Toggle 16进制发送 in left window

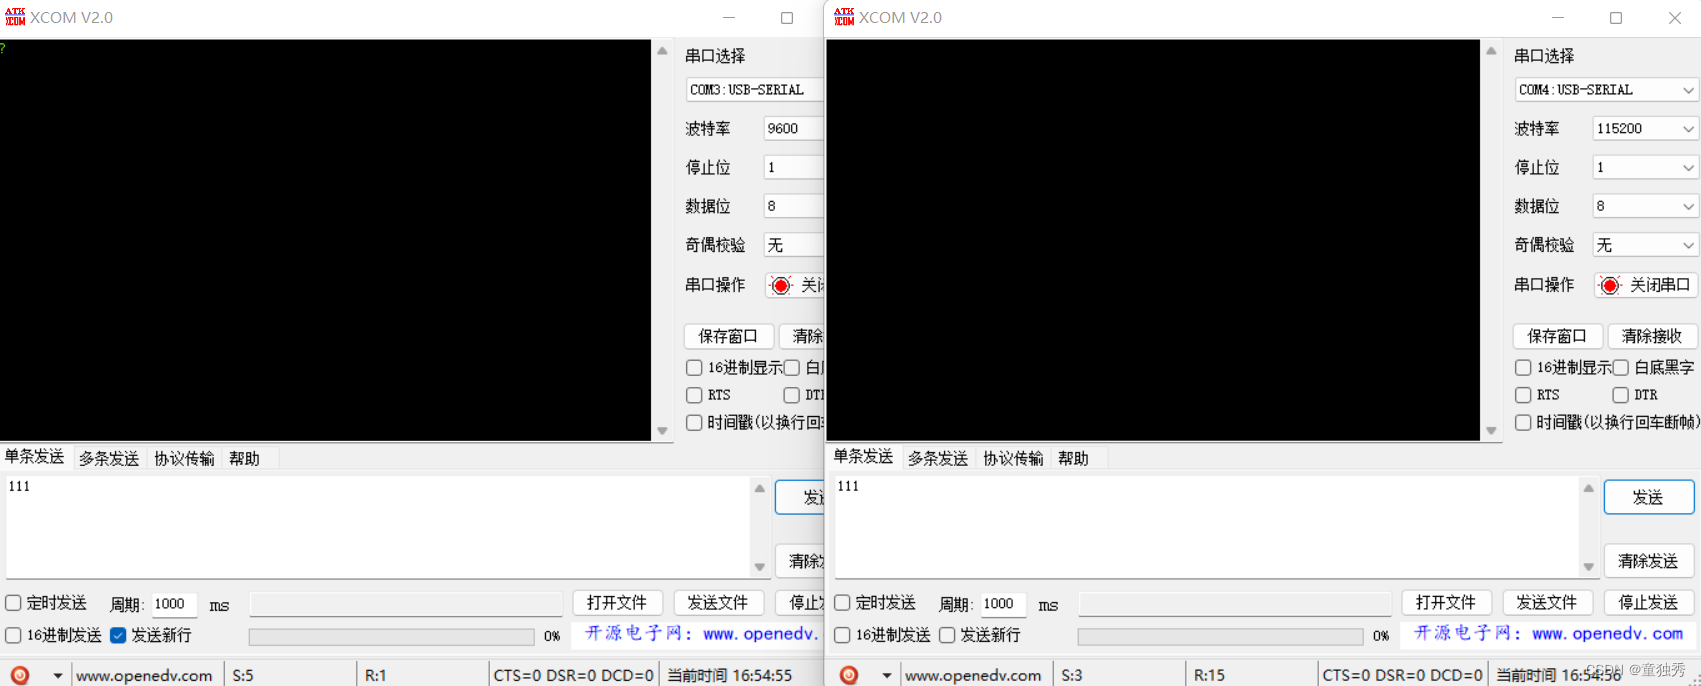click(13, 635)
